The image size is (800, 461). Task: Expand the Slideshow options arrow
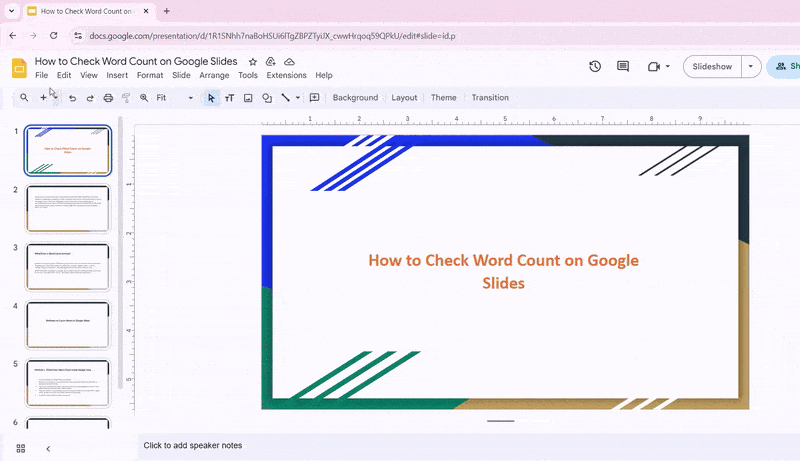[x=751, y=67]
